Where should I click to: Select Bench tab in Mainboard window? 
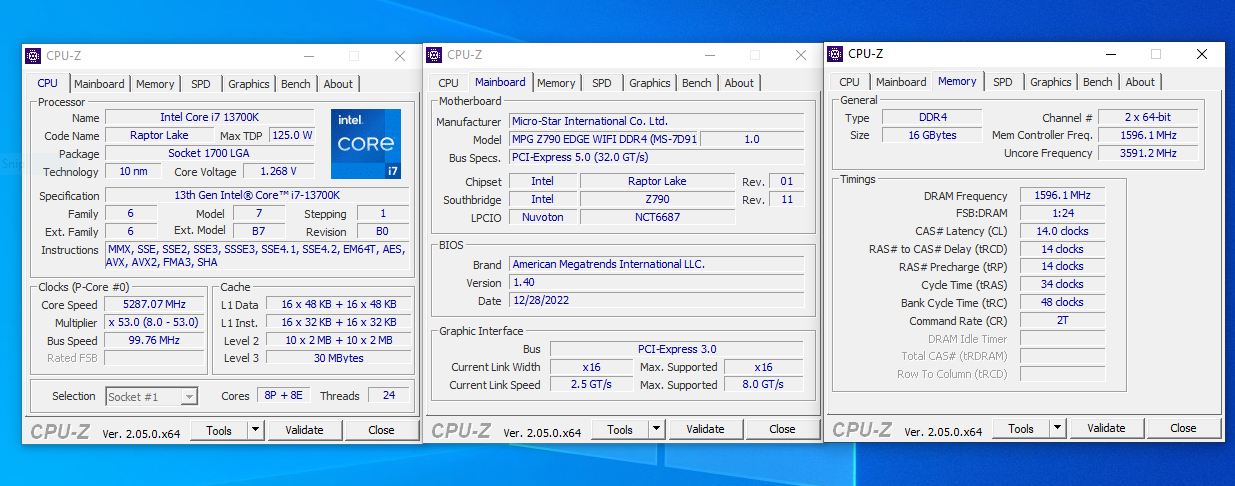click(697, 83)
